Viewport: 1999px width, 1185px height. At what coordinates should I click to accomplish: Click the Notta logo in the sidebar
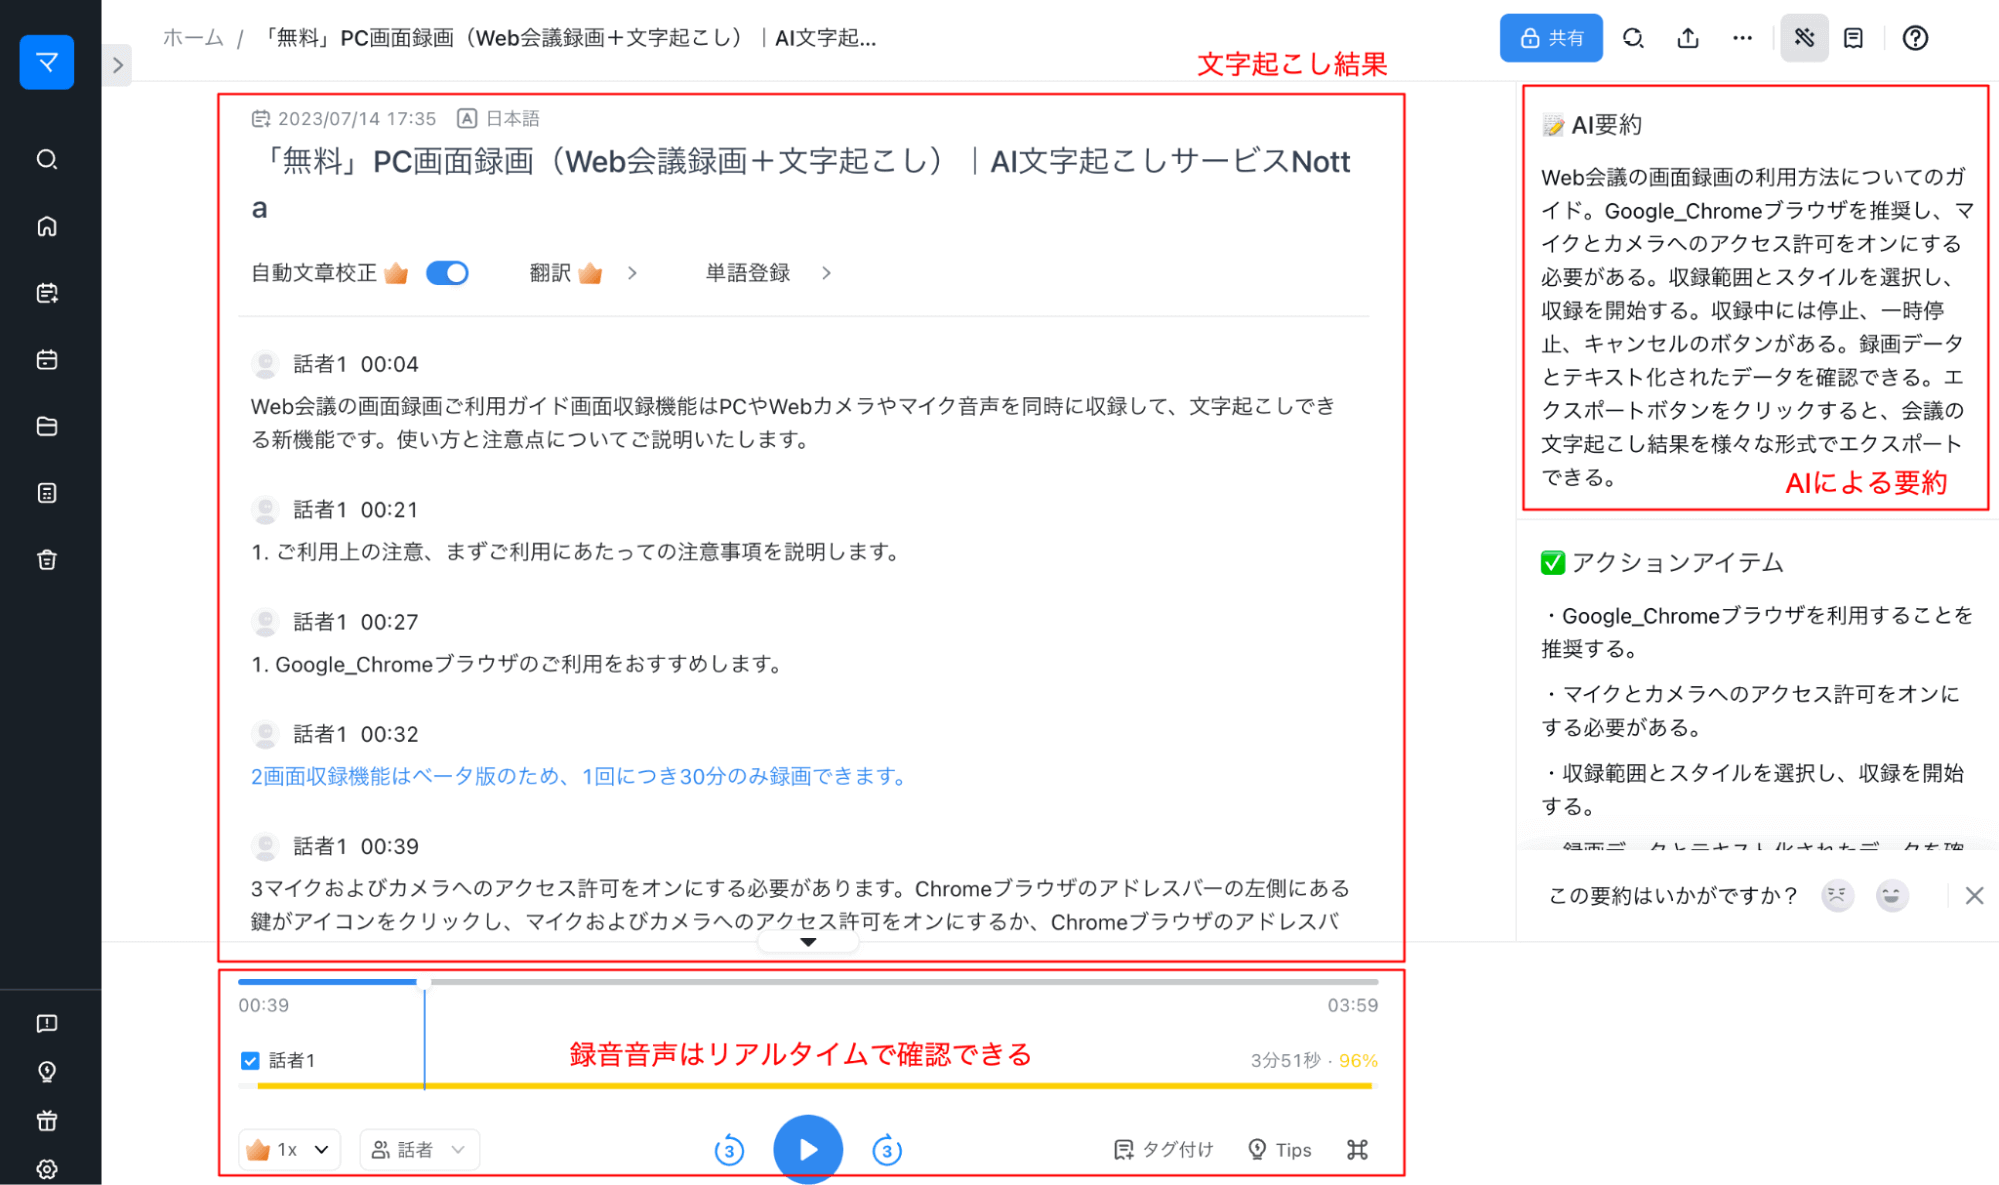(47, 62)
